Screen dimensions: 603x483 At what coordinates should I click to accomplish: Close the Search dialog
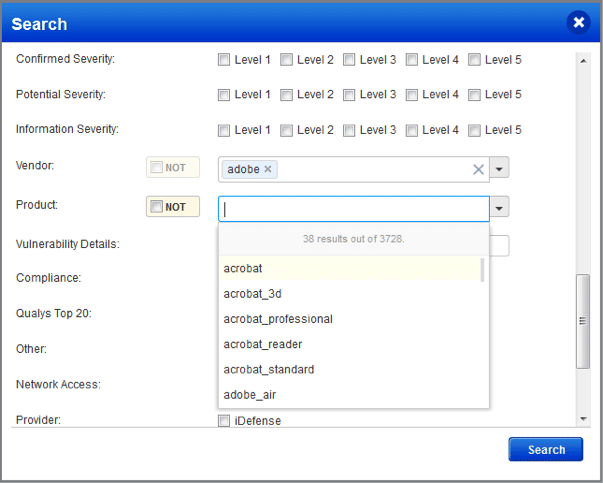[x=578, y=23]
